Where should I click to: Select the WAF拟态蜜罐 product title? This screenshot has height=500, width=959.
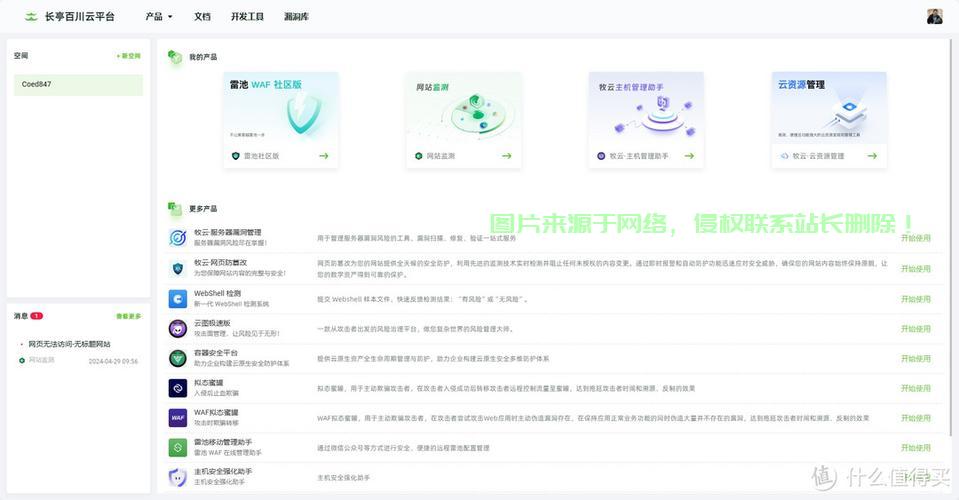click(x=216, y=413)
